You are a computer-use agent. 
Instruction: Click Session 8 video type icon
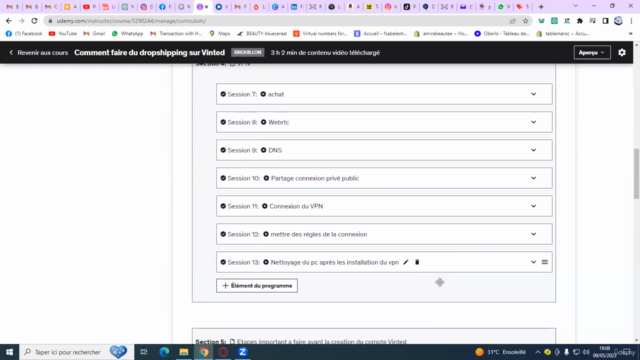point(263,122)
